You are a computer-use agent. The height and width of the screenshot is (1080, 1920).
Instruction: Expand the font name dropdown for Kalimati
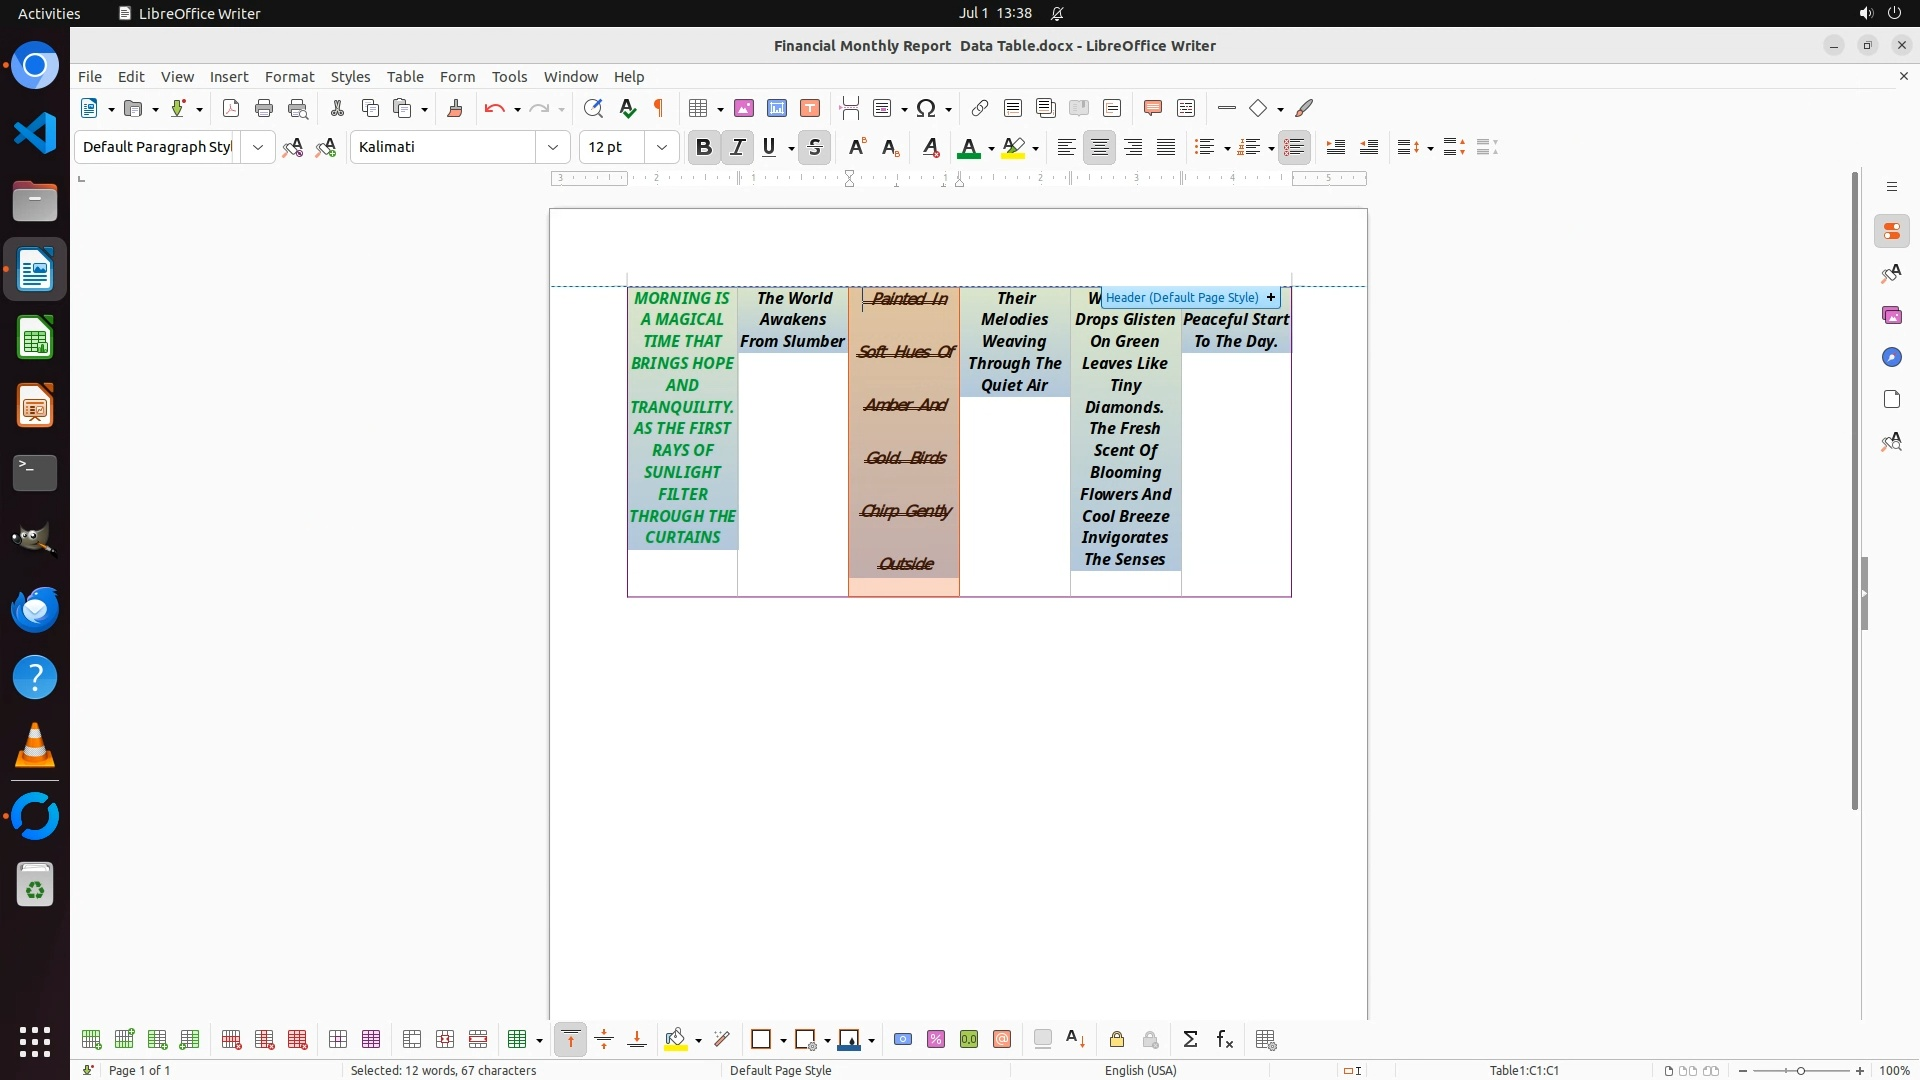tap(552, 147)
